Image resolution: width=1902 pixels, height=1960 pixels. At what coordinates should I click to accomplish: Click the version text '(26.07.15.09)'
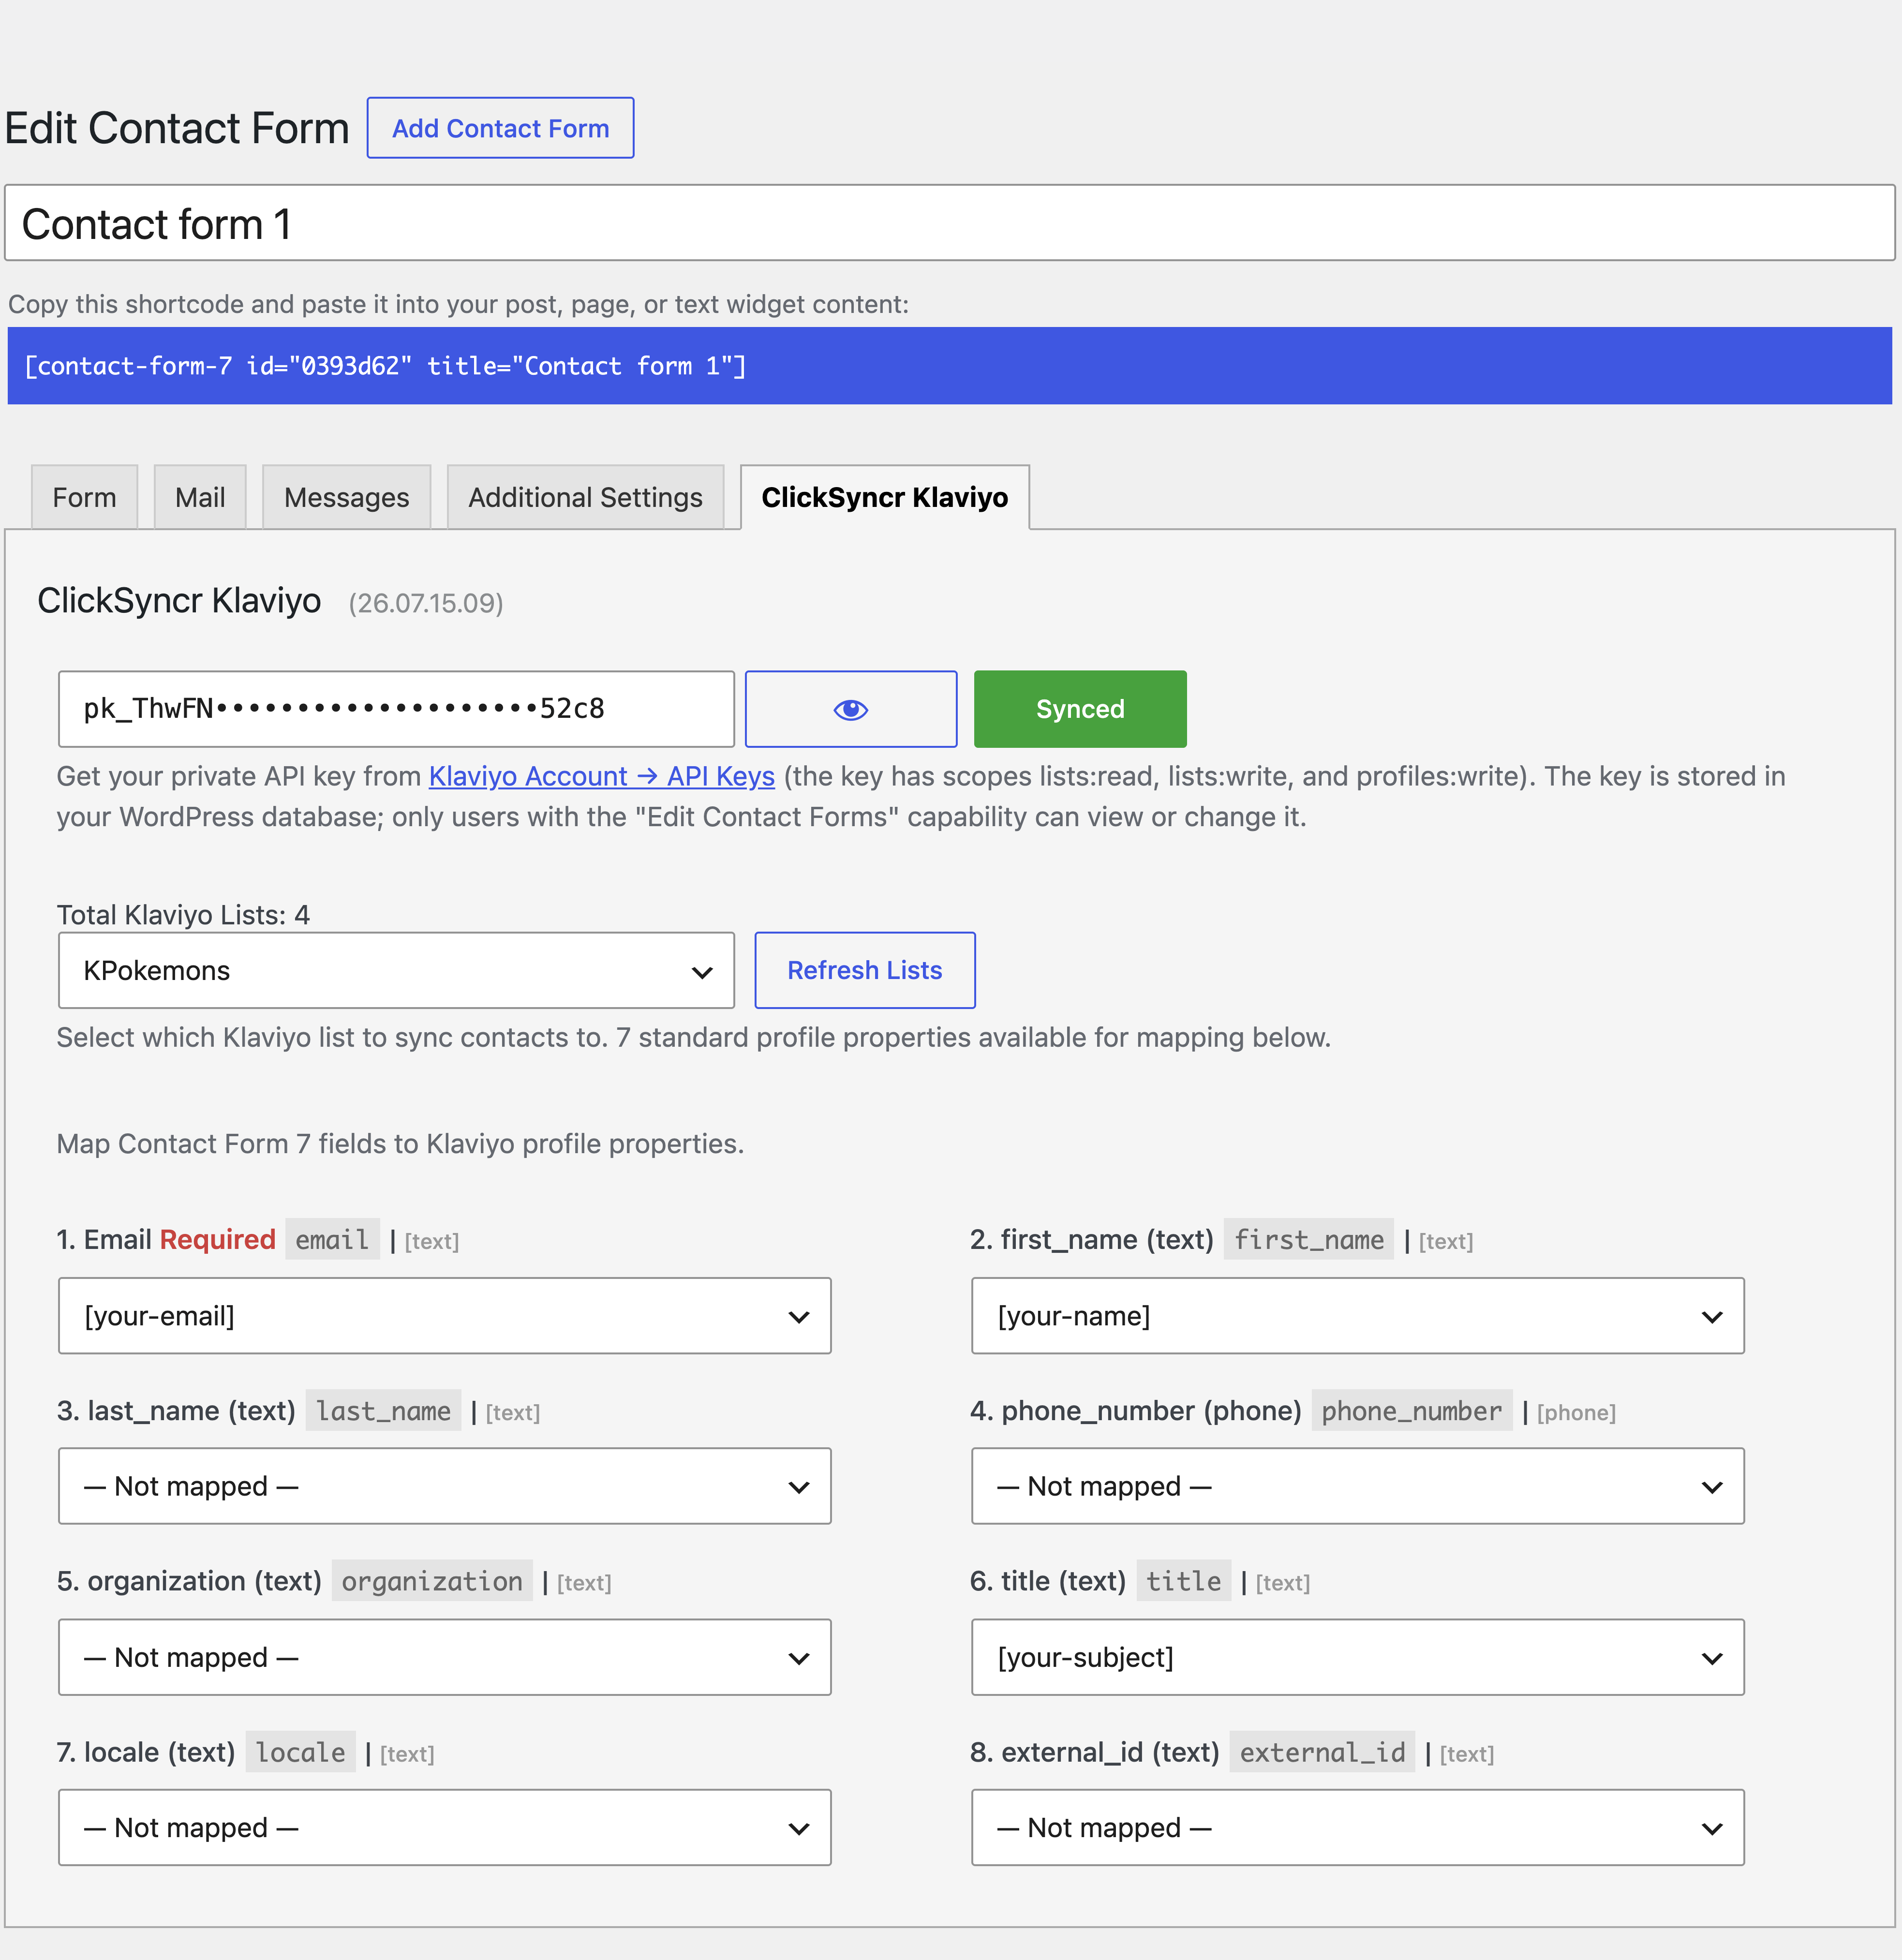[x=426, y=603]
